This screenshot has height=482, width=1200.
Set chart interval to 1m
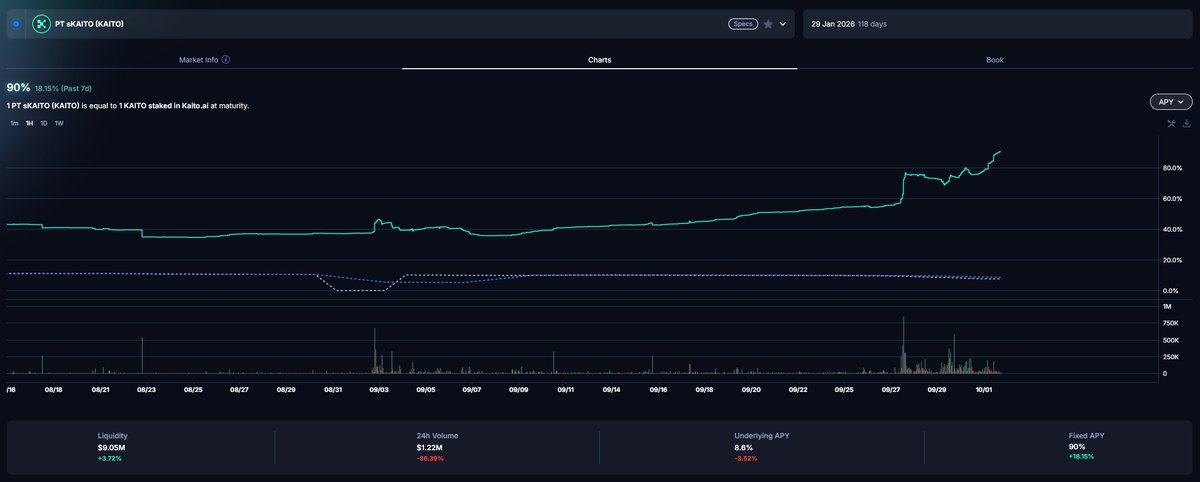tap(14, 123)
